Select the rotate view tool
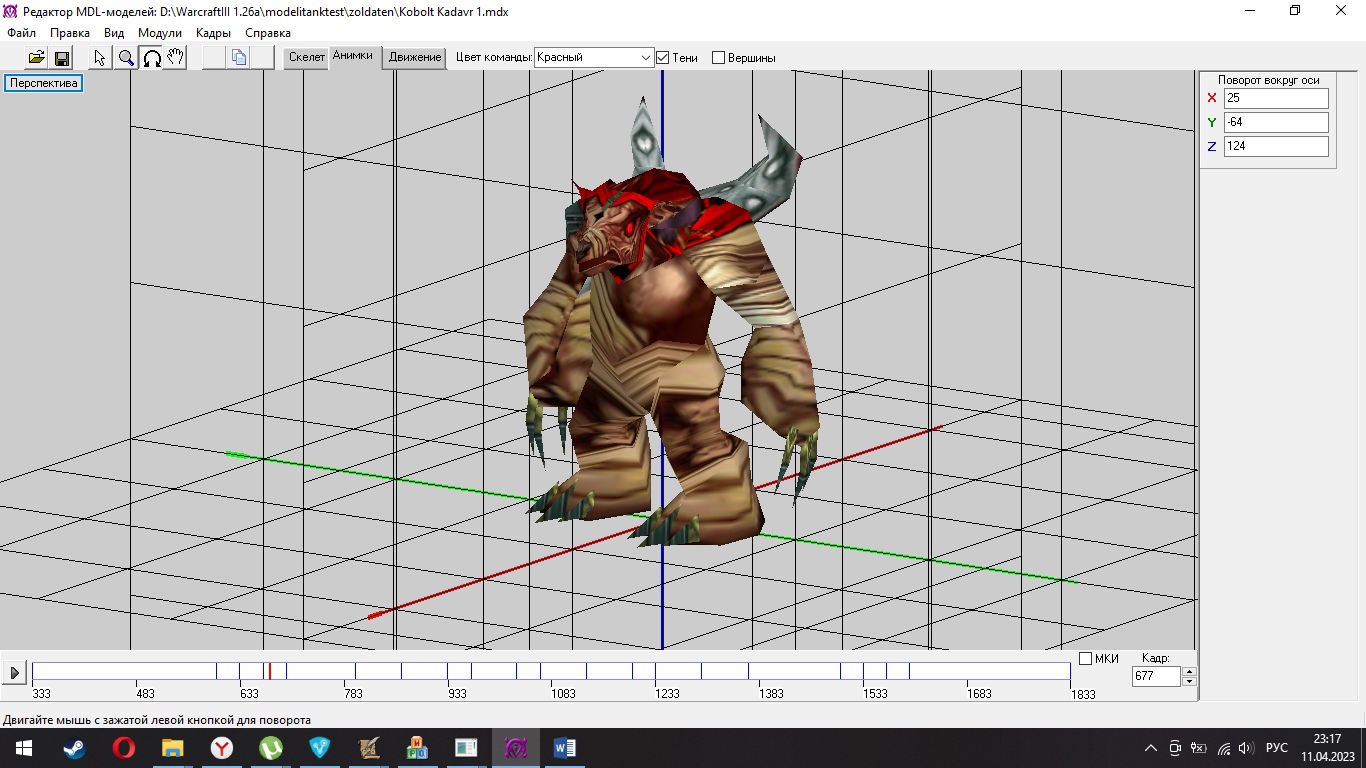Image resolution: width=1366 pixels, height=768 pixels. point(151,58)
